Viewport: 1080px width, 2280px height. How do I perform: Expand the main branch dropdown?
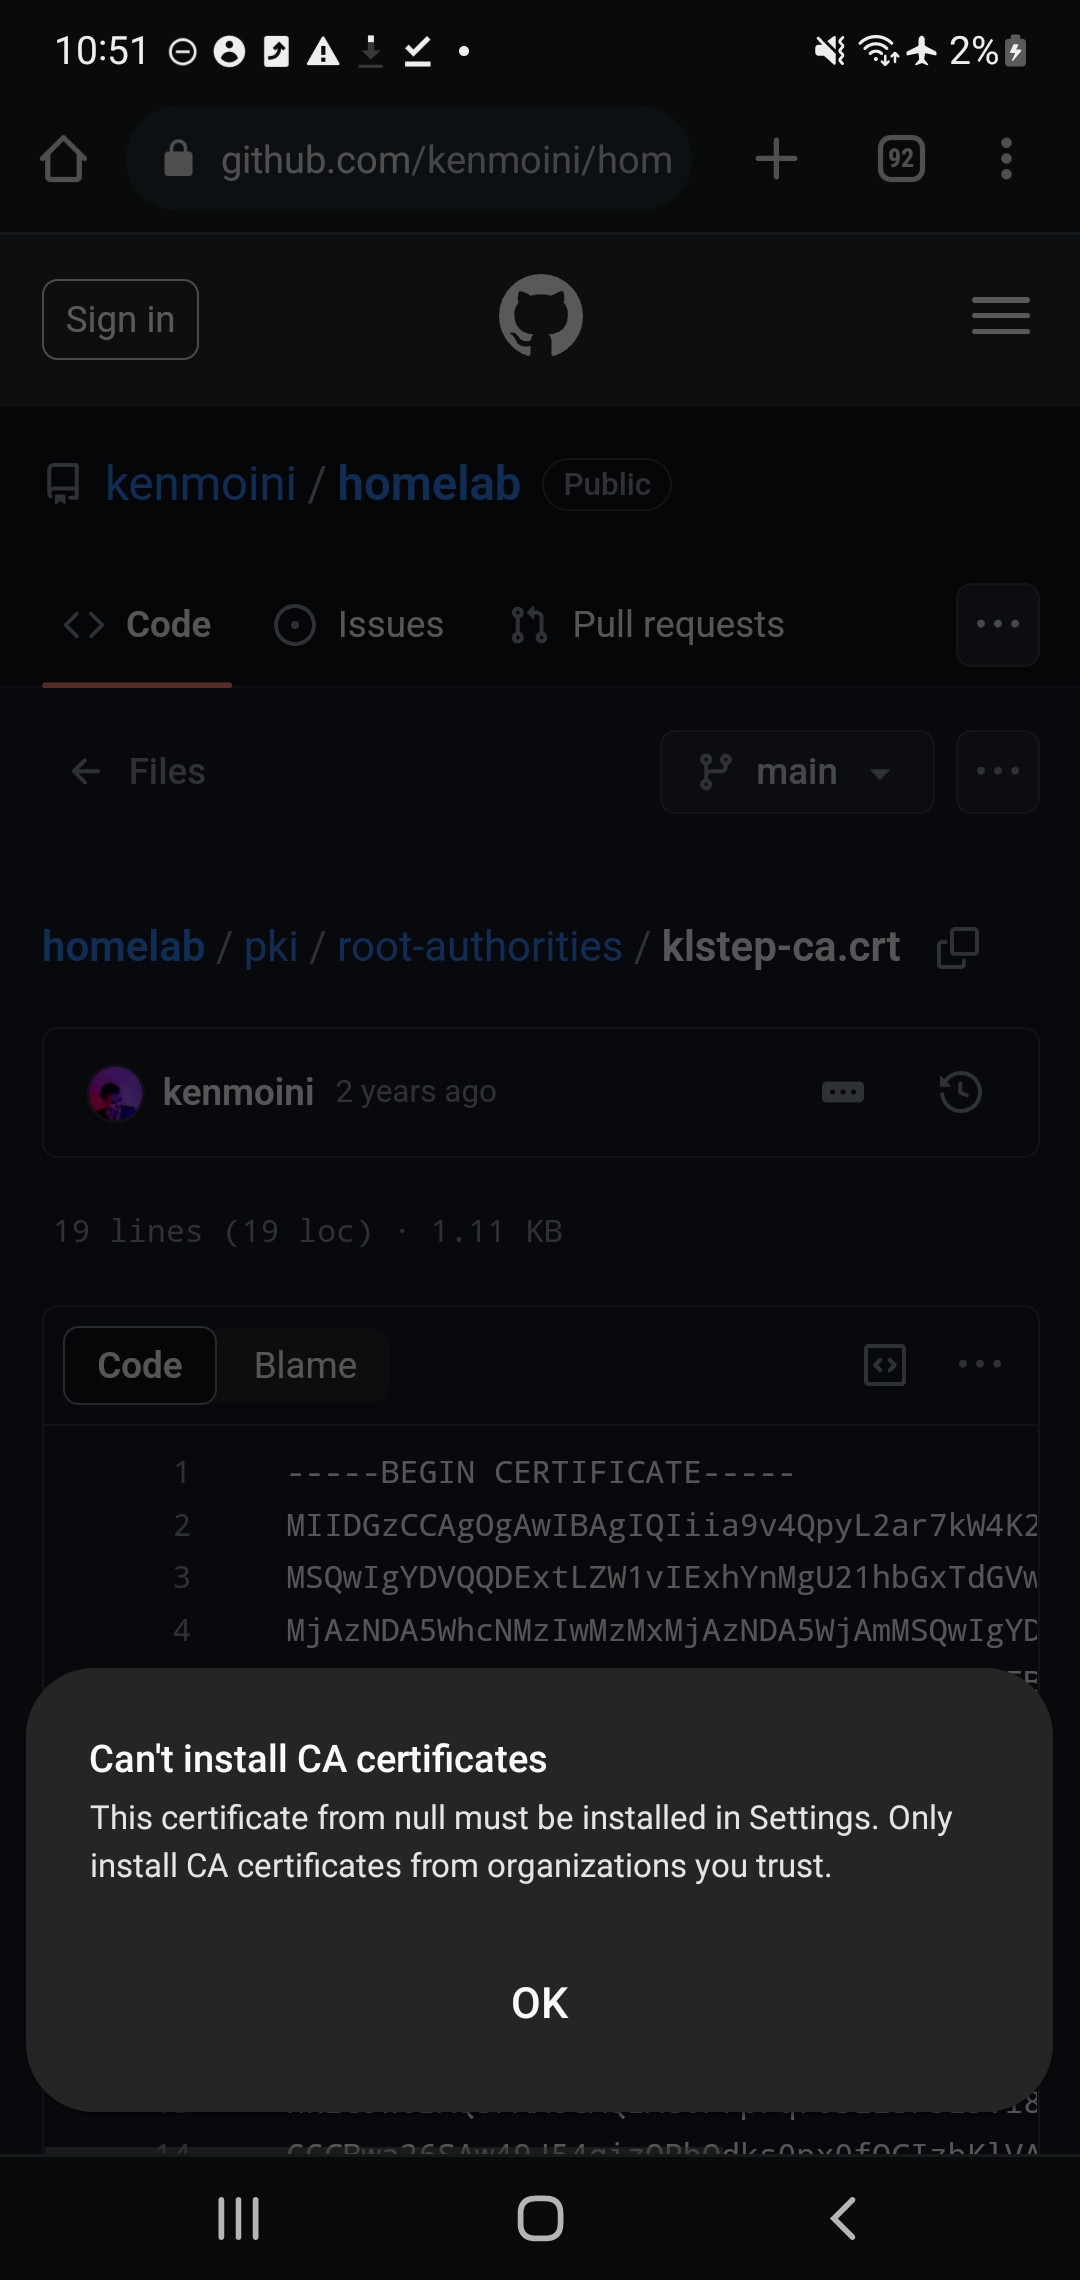tap(797, 772)
